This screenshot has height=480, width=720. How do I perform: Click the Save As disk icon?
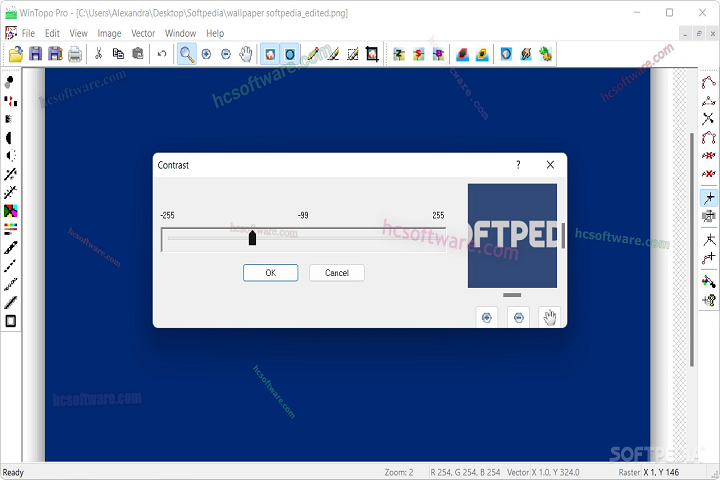(x=55, y=54)
